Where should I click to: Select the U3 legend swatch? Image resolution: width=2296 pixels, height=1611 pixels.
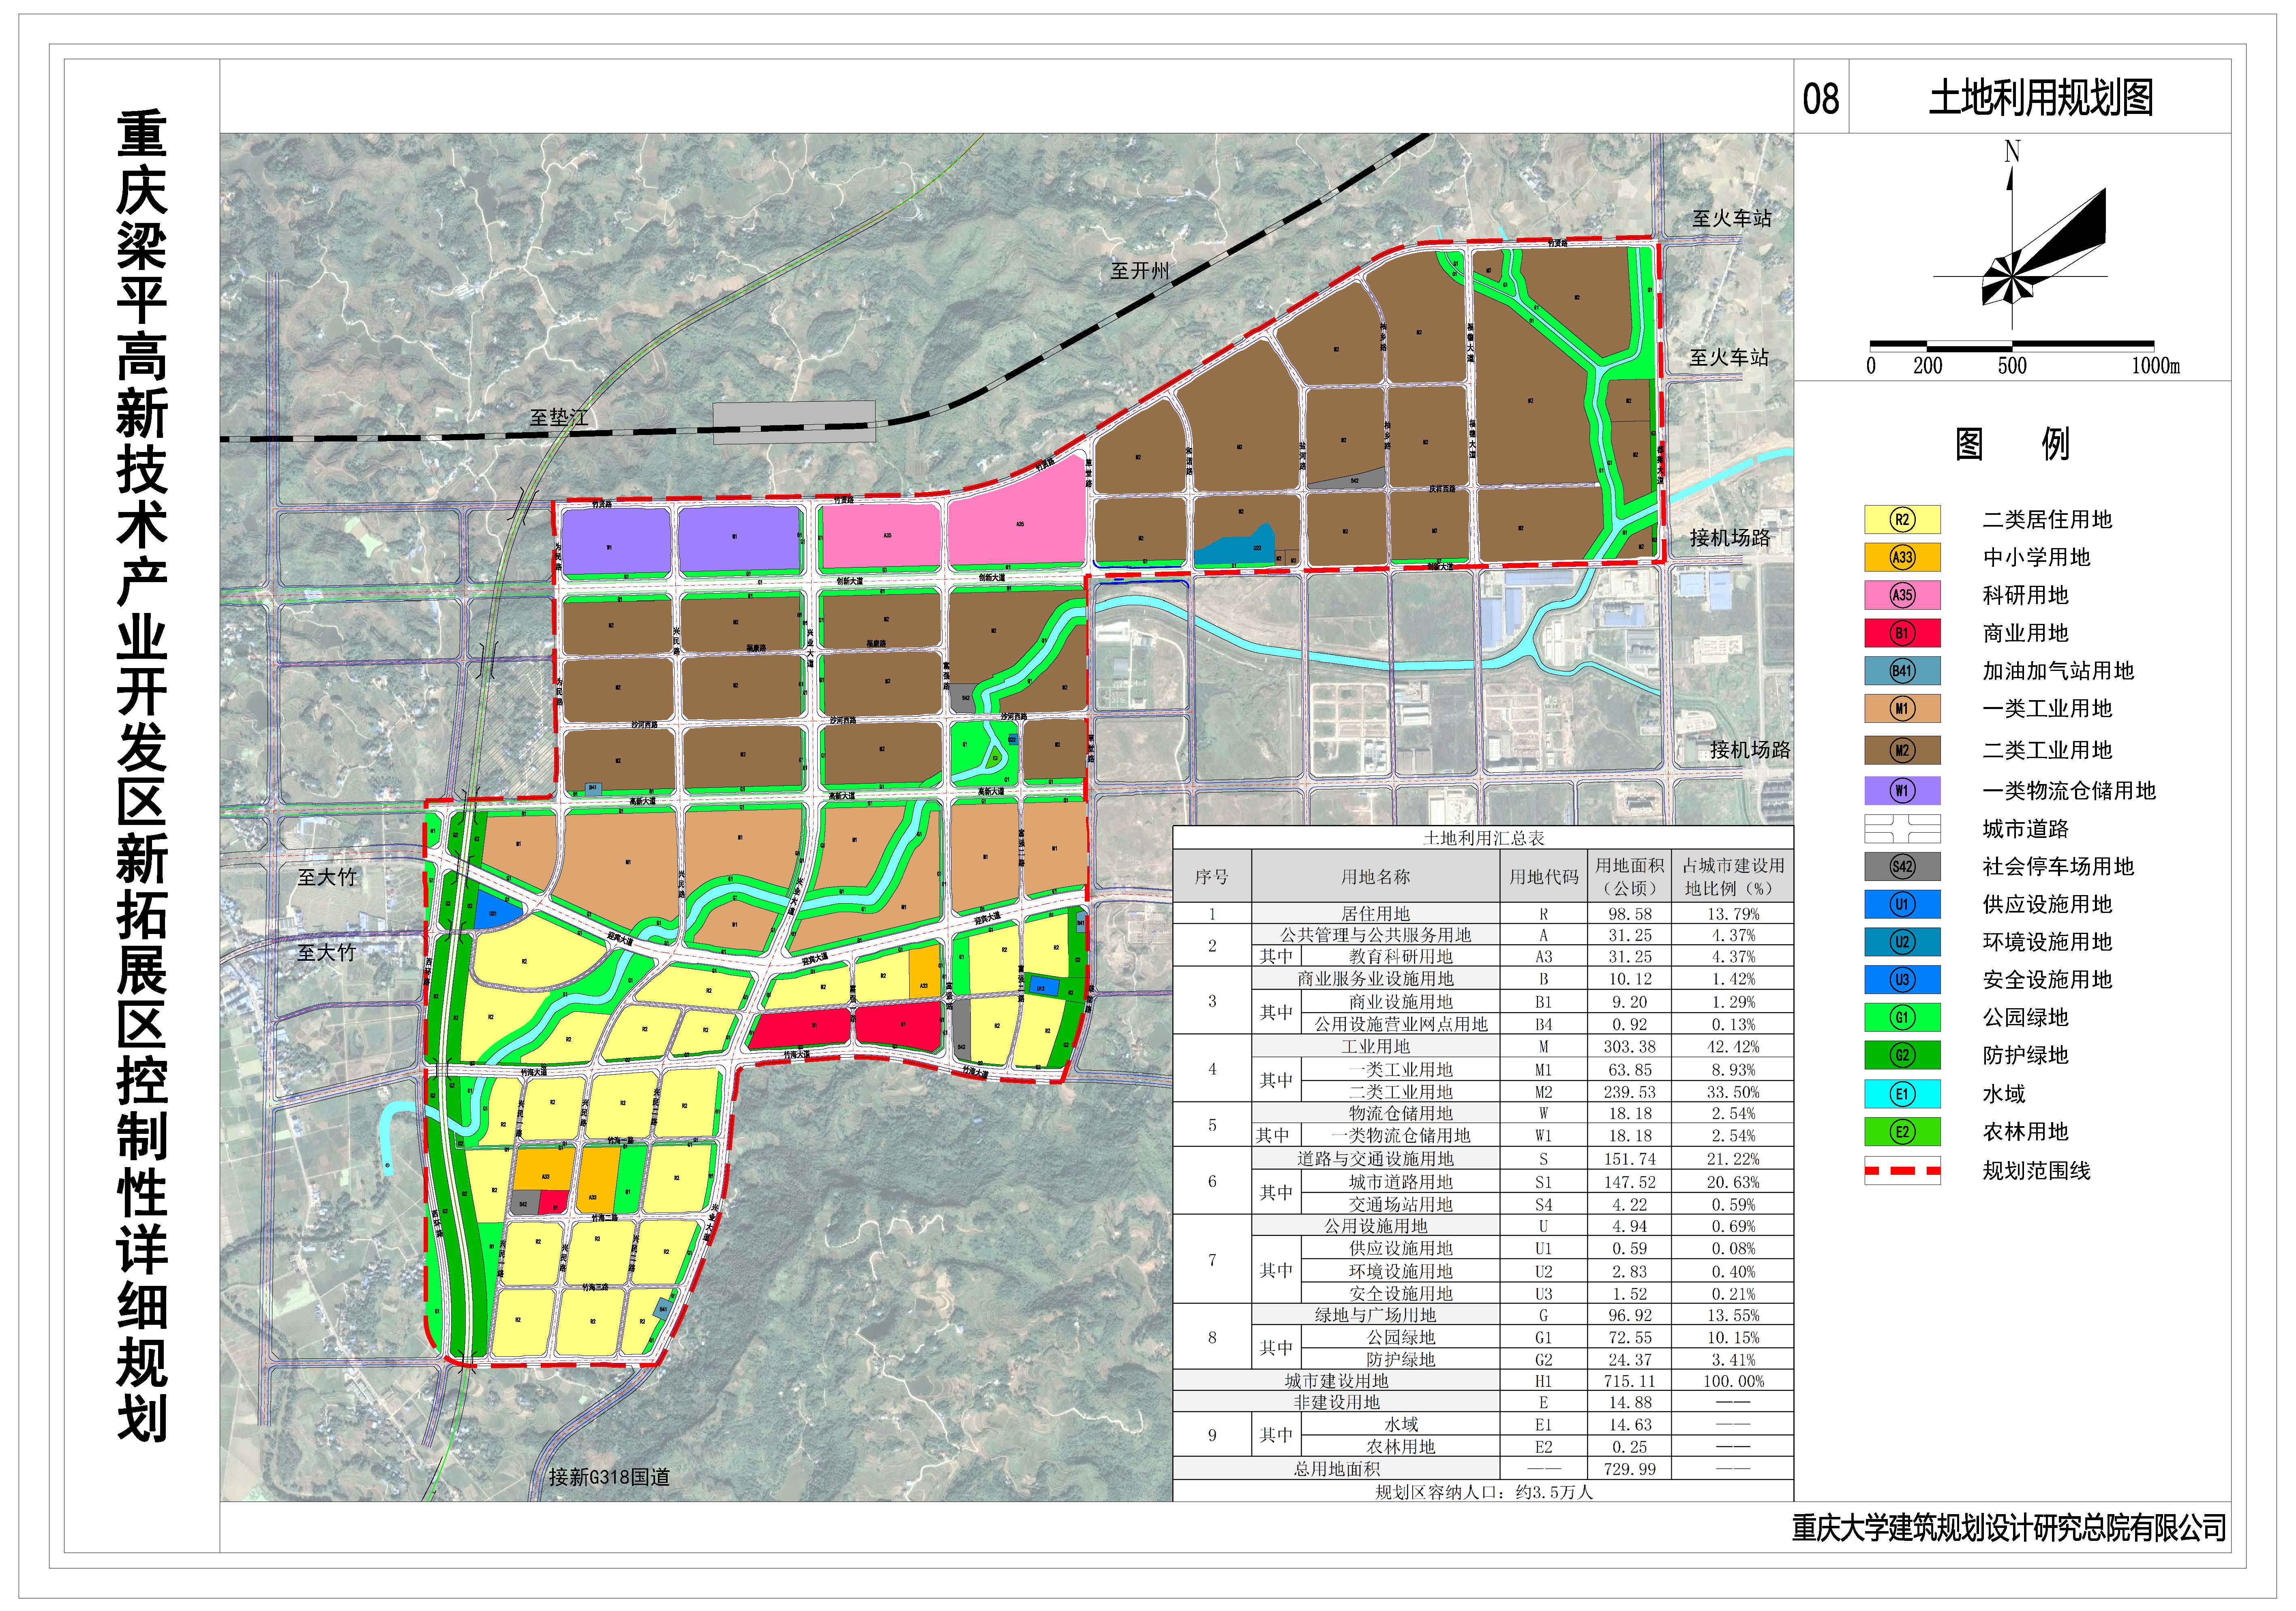click(x=1901, y=979)
